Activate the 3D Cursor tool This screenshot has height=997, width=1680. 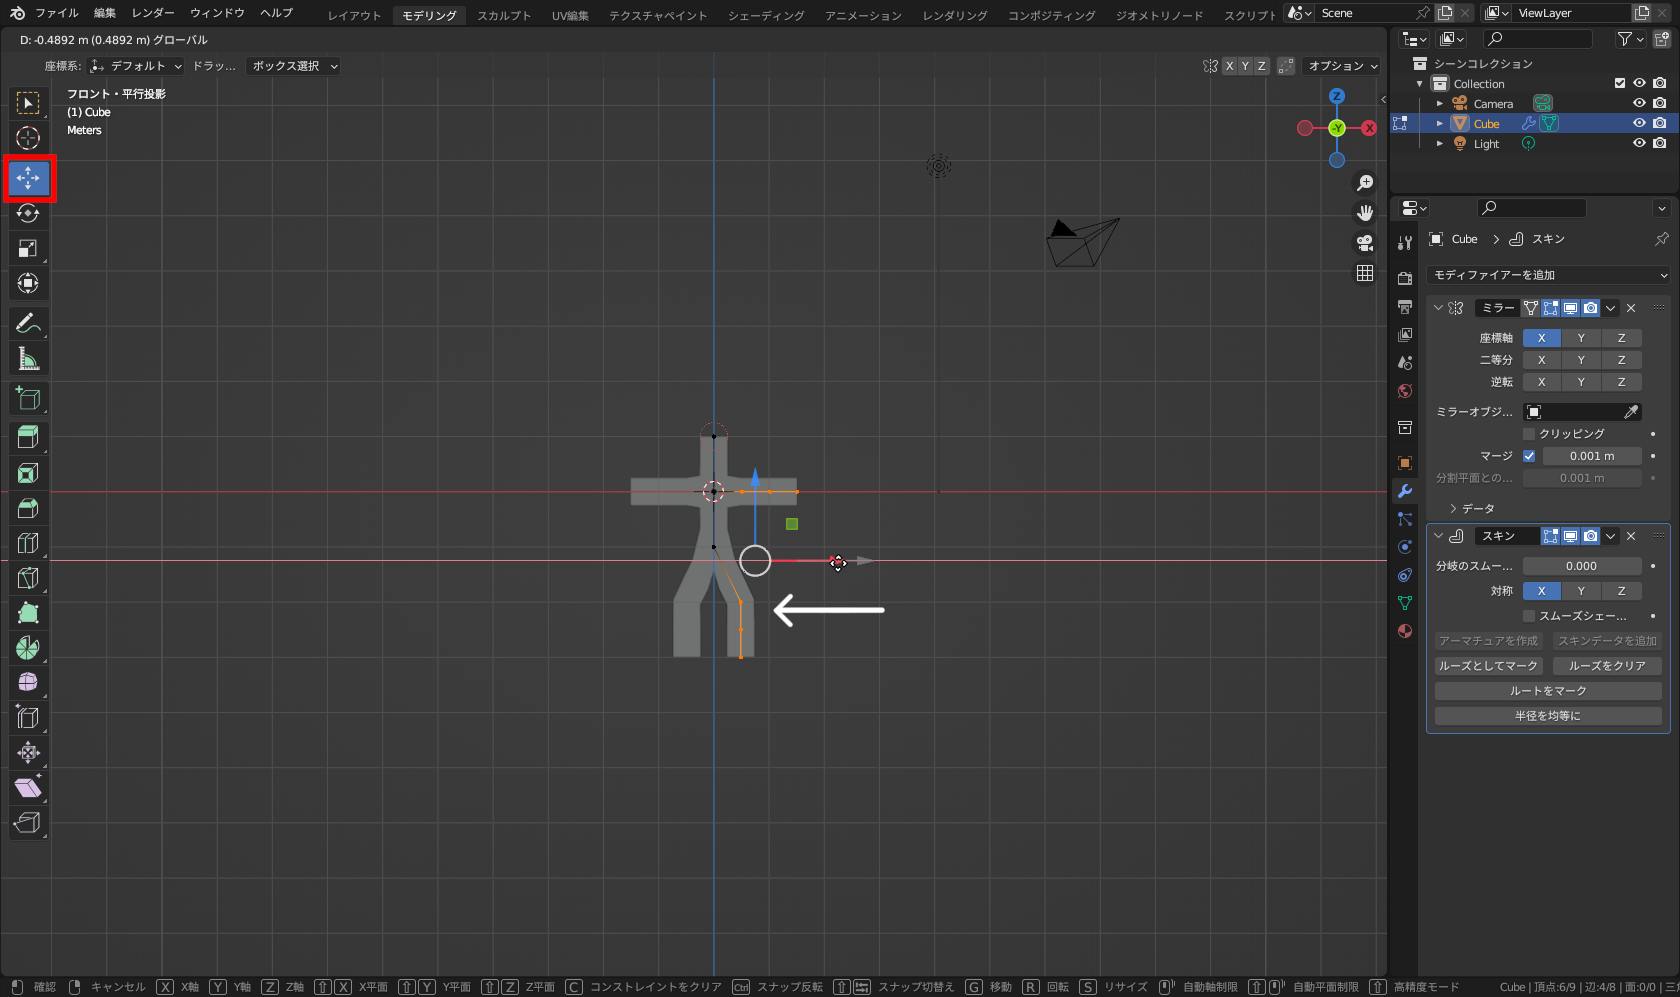click(28, 138)
